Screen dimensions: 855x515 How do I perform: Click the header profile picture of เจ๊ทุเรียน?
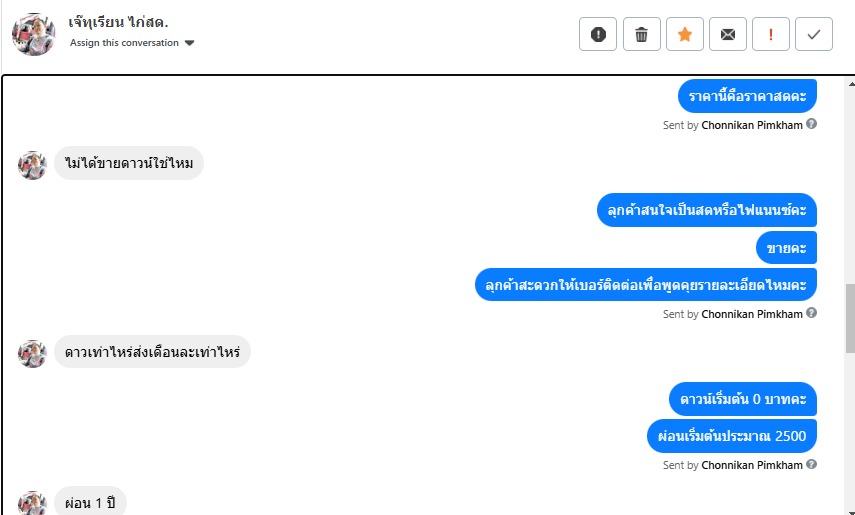pyautogui.click(x=33, y=34)
